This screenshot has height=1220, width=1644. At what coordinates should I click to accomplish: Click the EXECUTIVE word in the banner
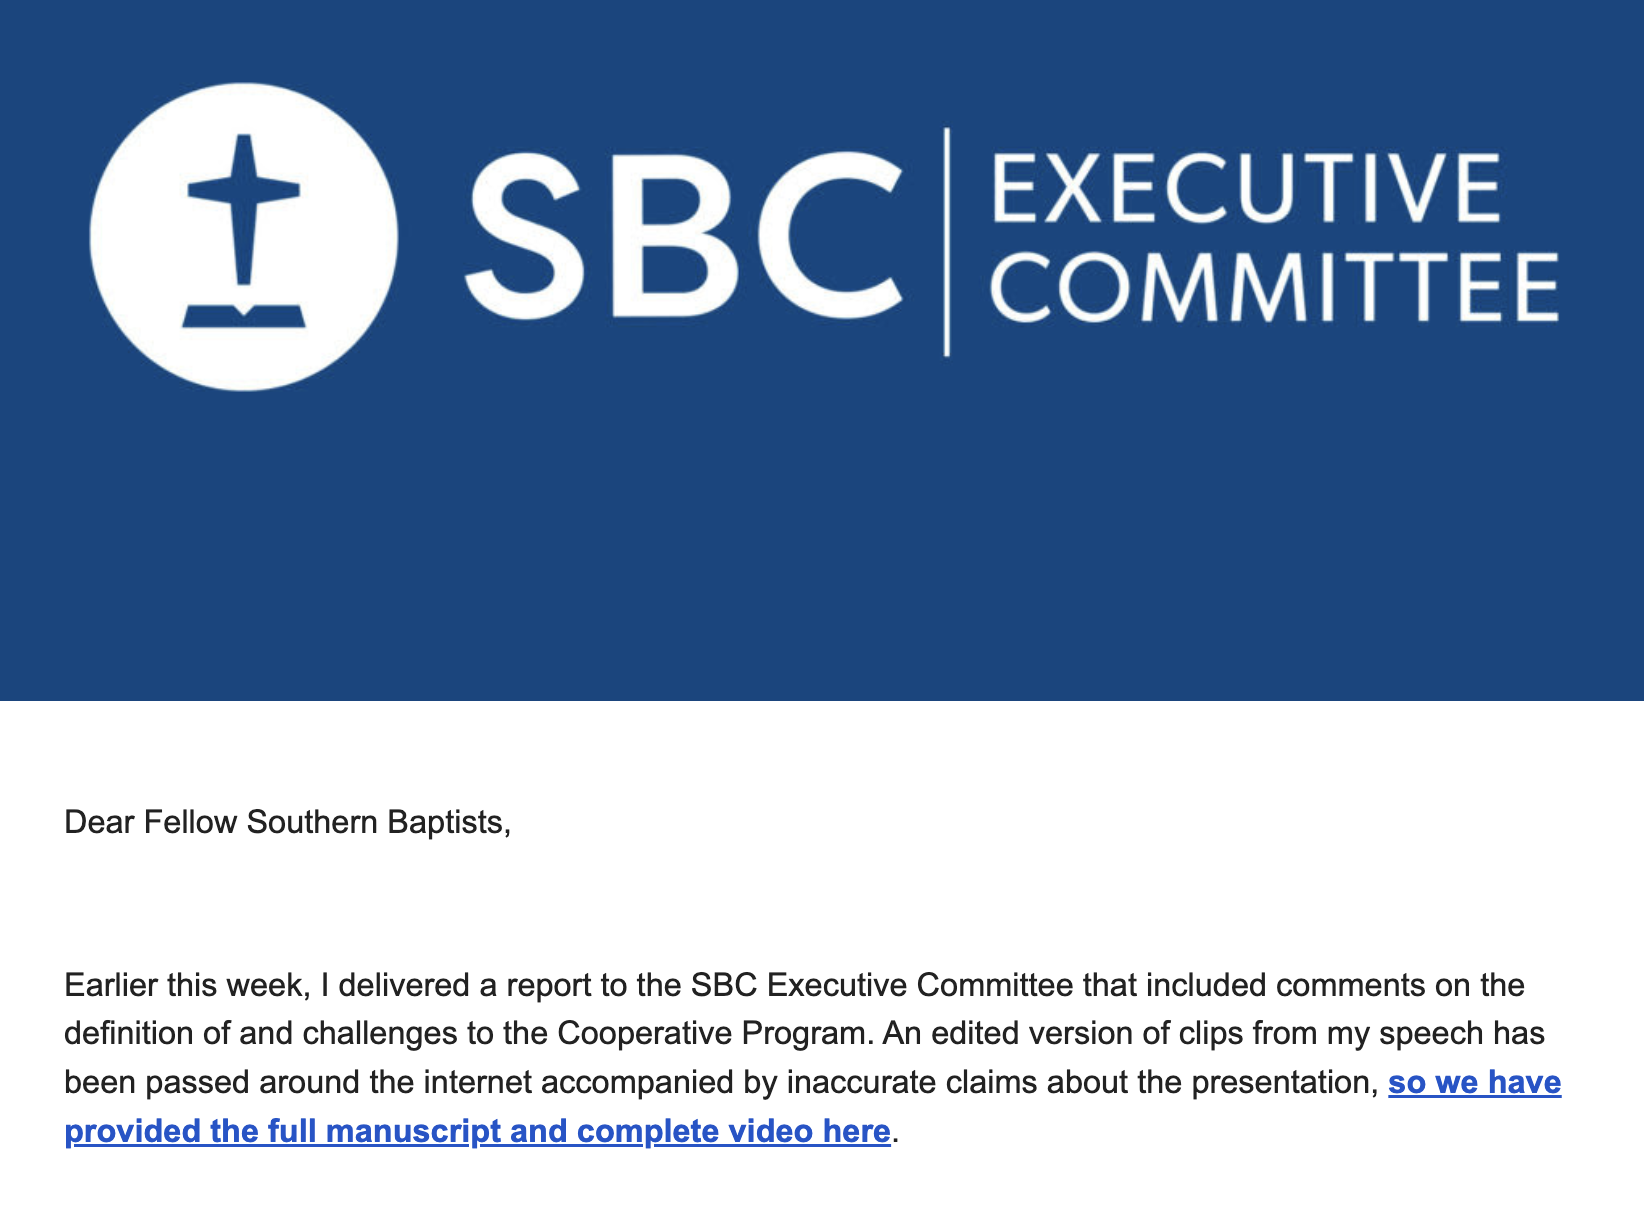[x=1244, y=188]
